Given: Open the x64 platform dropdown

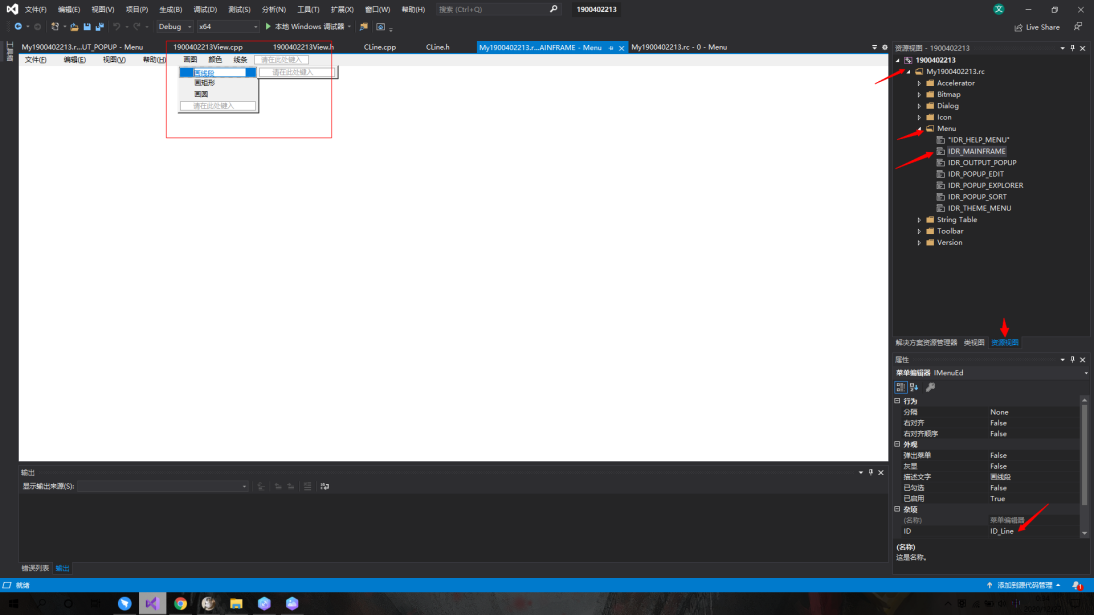Looking at the screenshot, I should pyautogui.click(x=227, y=27).
